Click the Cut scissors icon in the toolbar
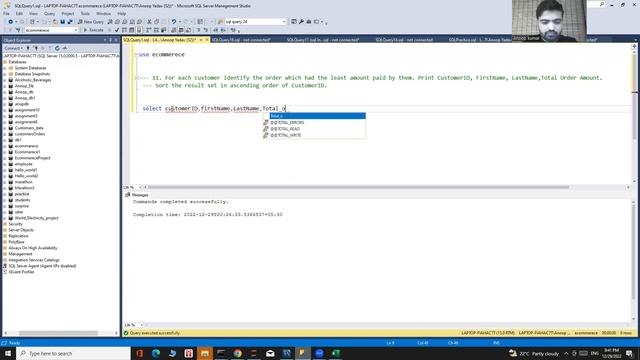This screenshot has height=360, width=640. coord(149,22)
